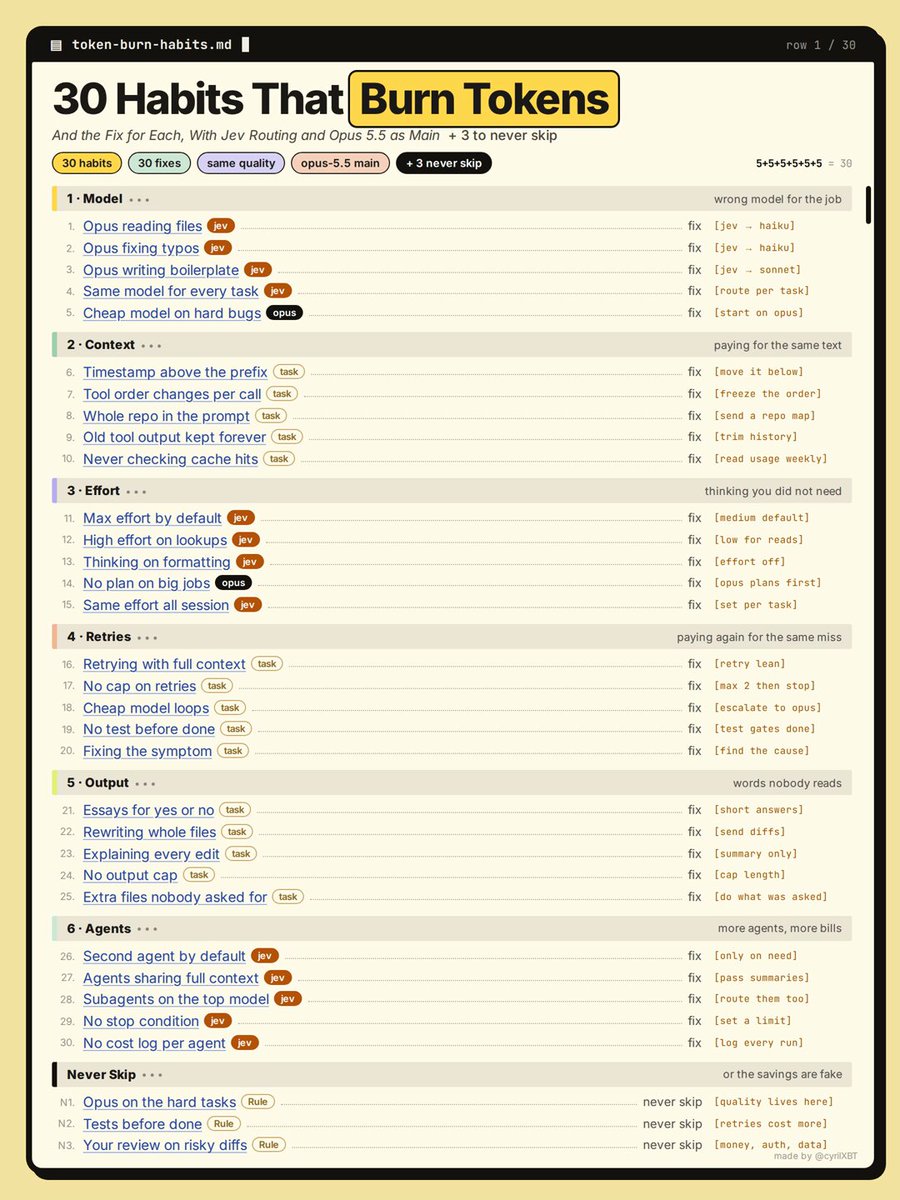This screenshot has width=900, height=1200.
Task: Select the "30 fixes" pill
Action: tap(160, 163)
